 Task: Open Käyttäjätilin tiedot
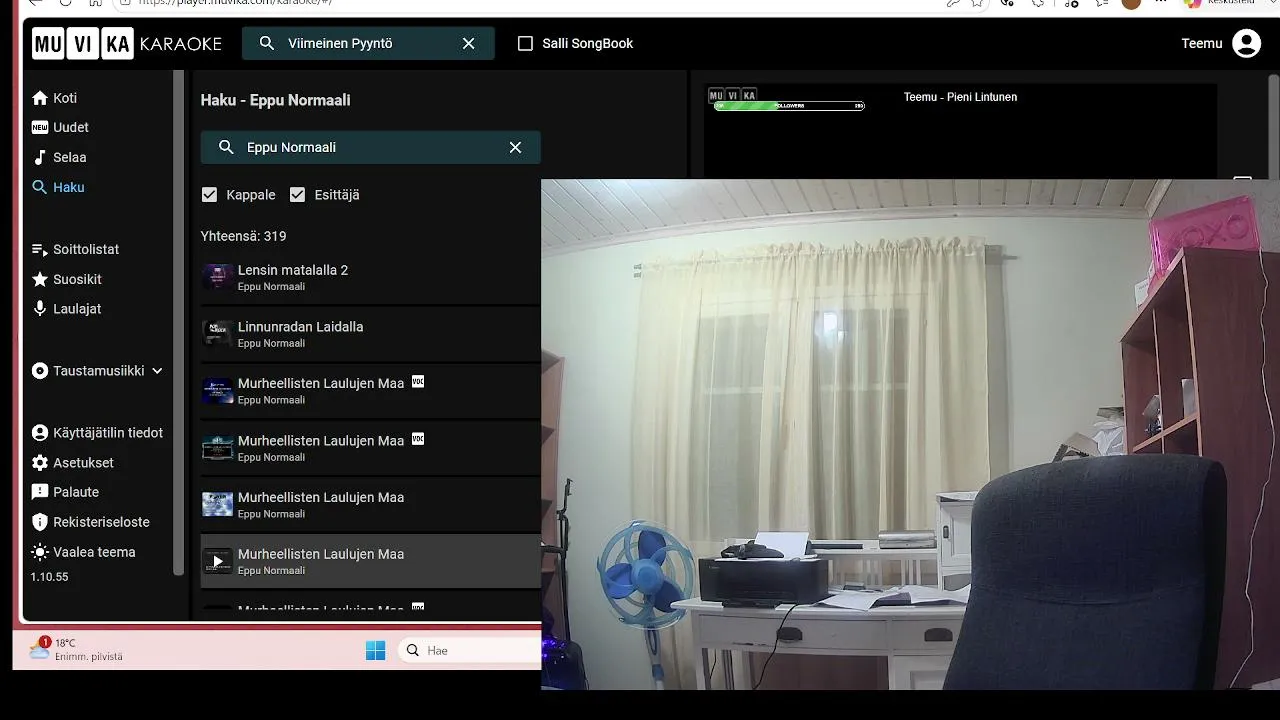tap(97, 433)
